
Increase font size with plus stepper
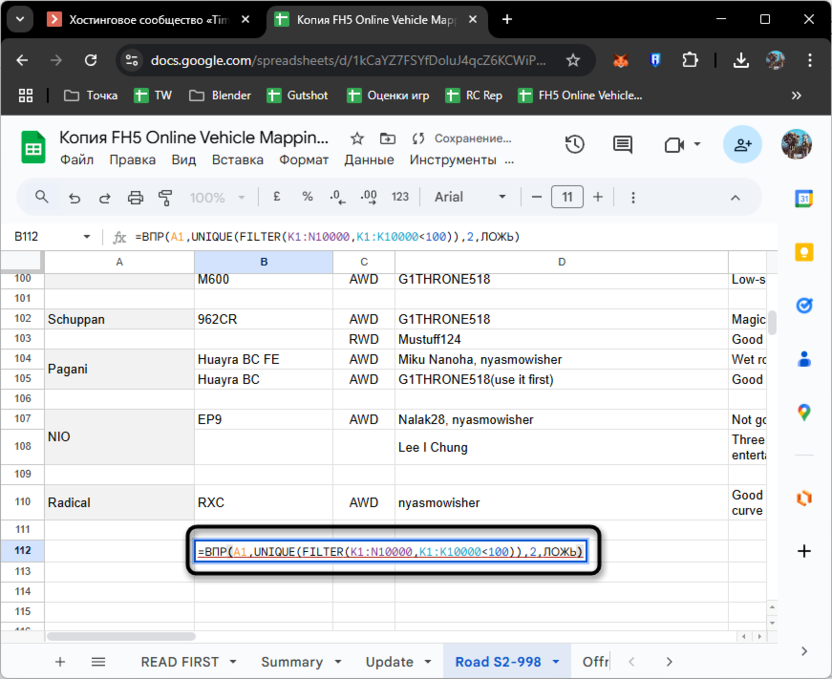pos(598,197)
